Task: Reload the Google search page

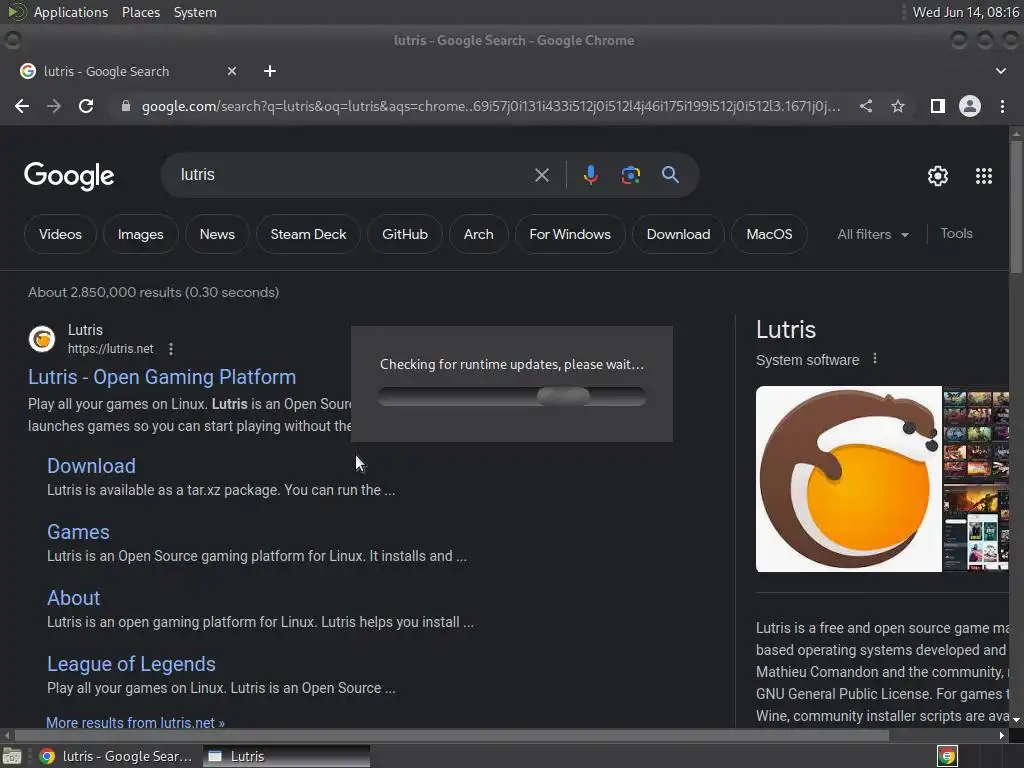Action: tap(86, 106)
